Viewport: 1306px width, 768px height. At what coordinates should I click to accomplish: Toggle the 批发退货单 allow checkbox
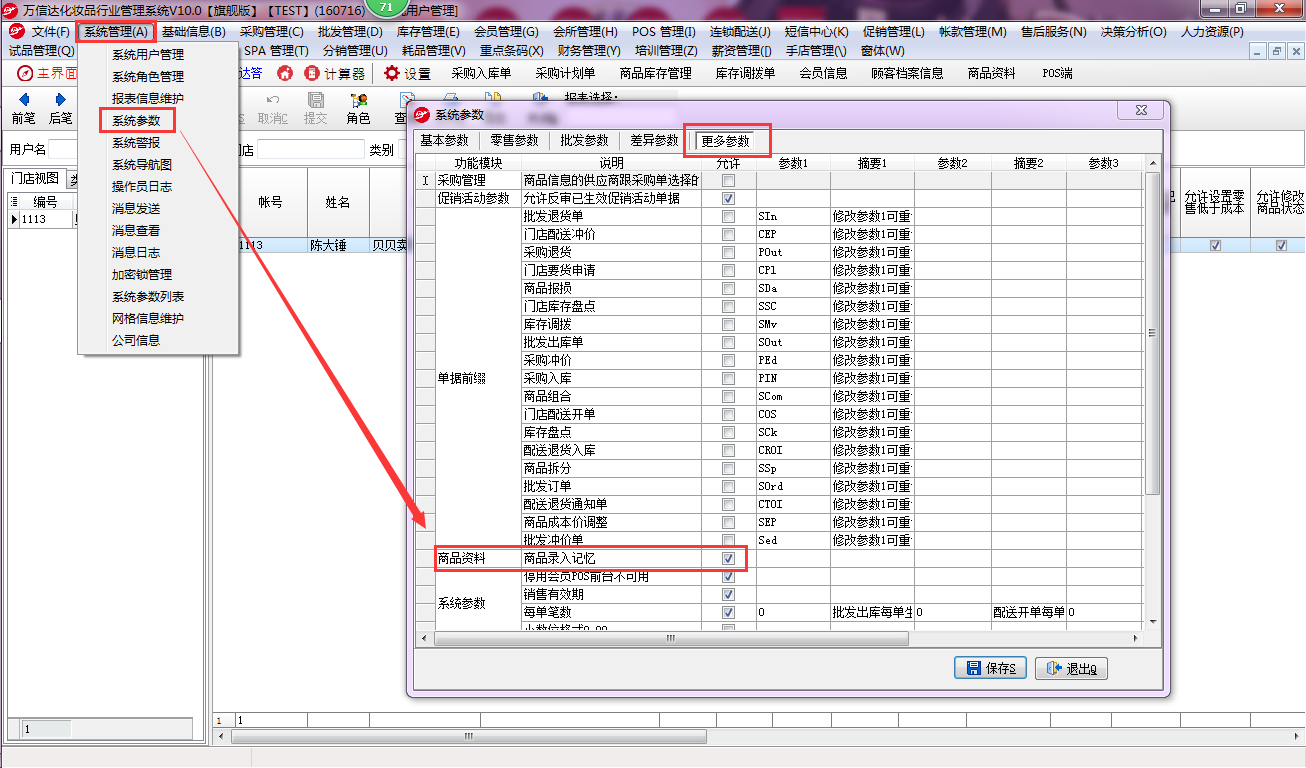(729, 216)
